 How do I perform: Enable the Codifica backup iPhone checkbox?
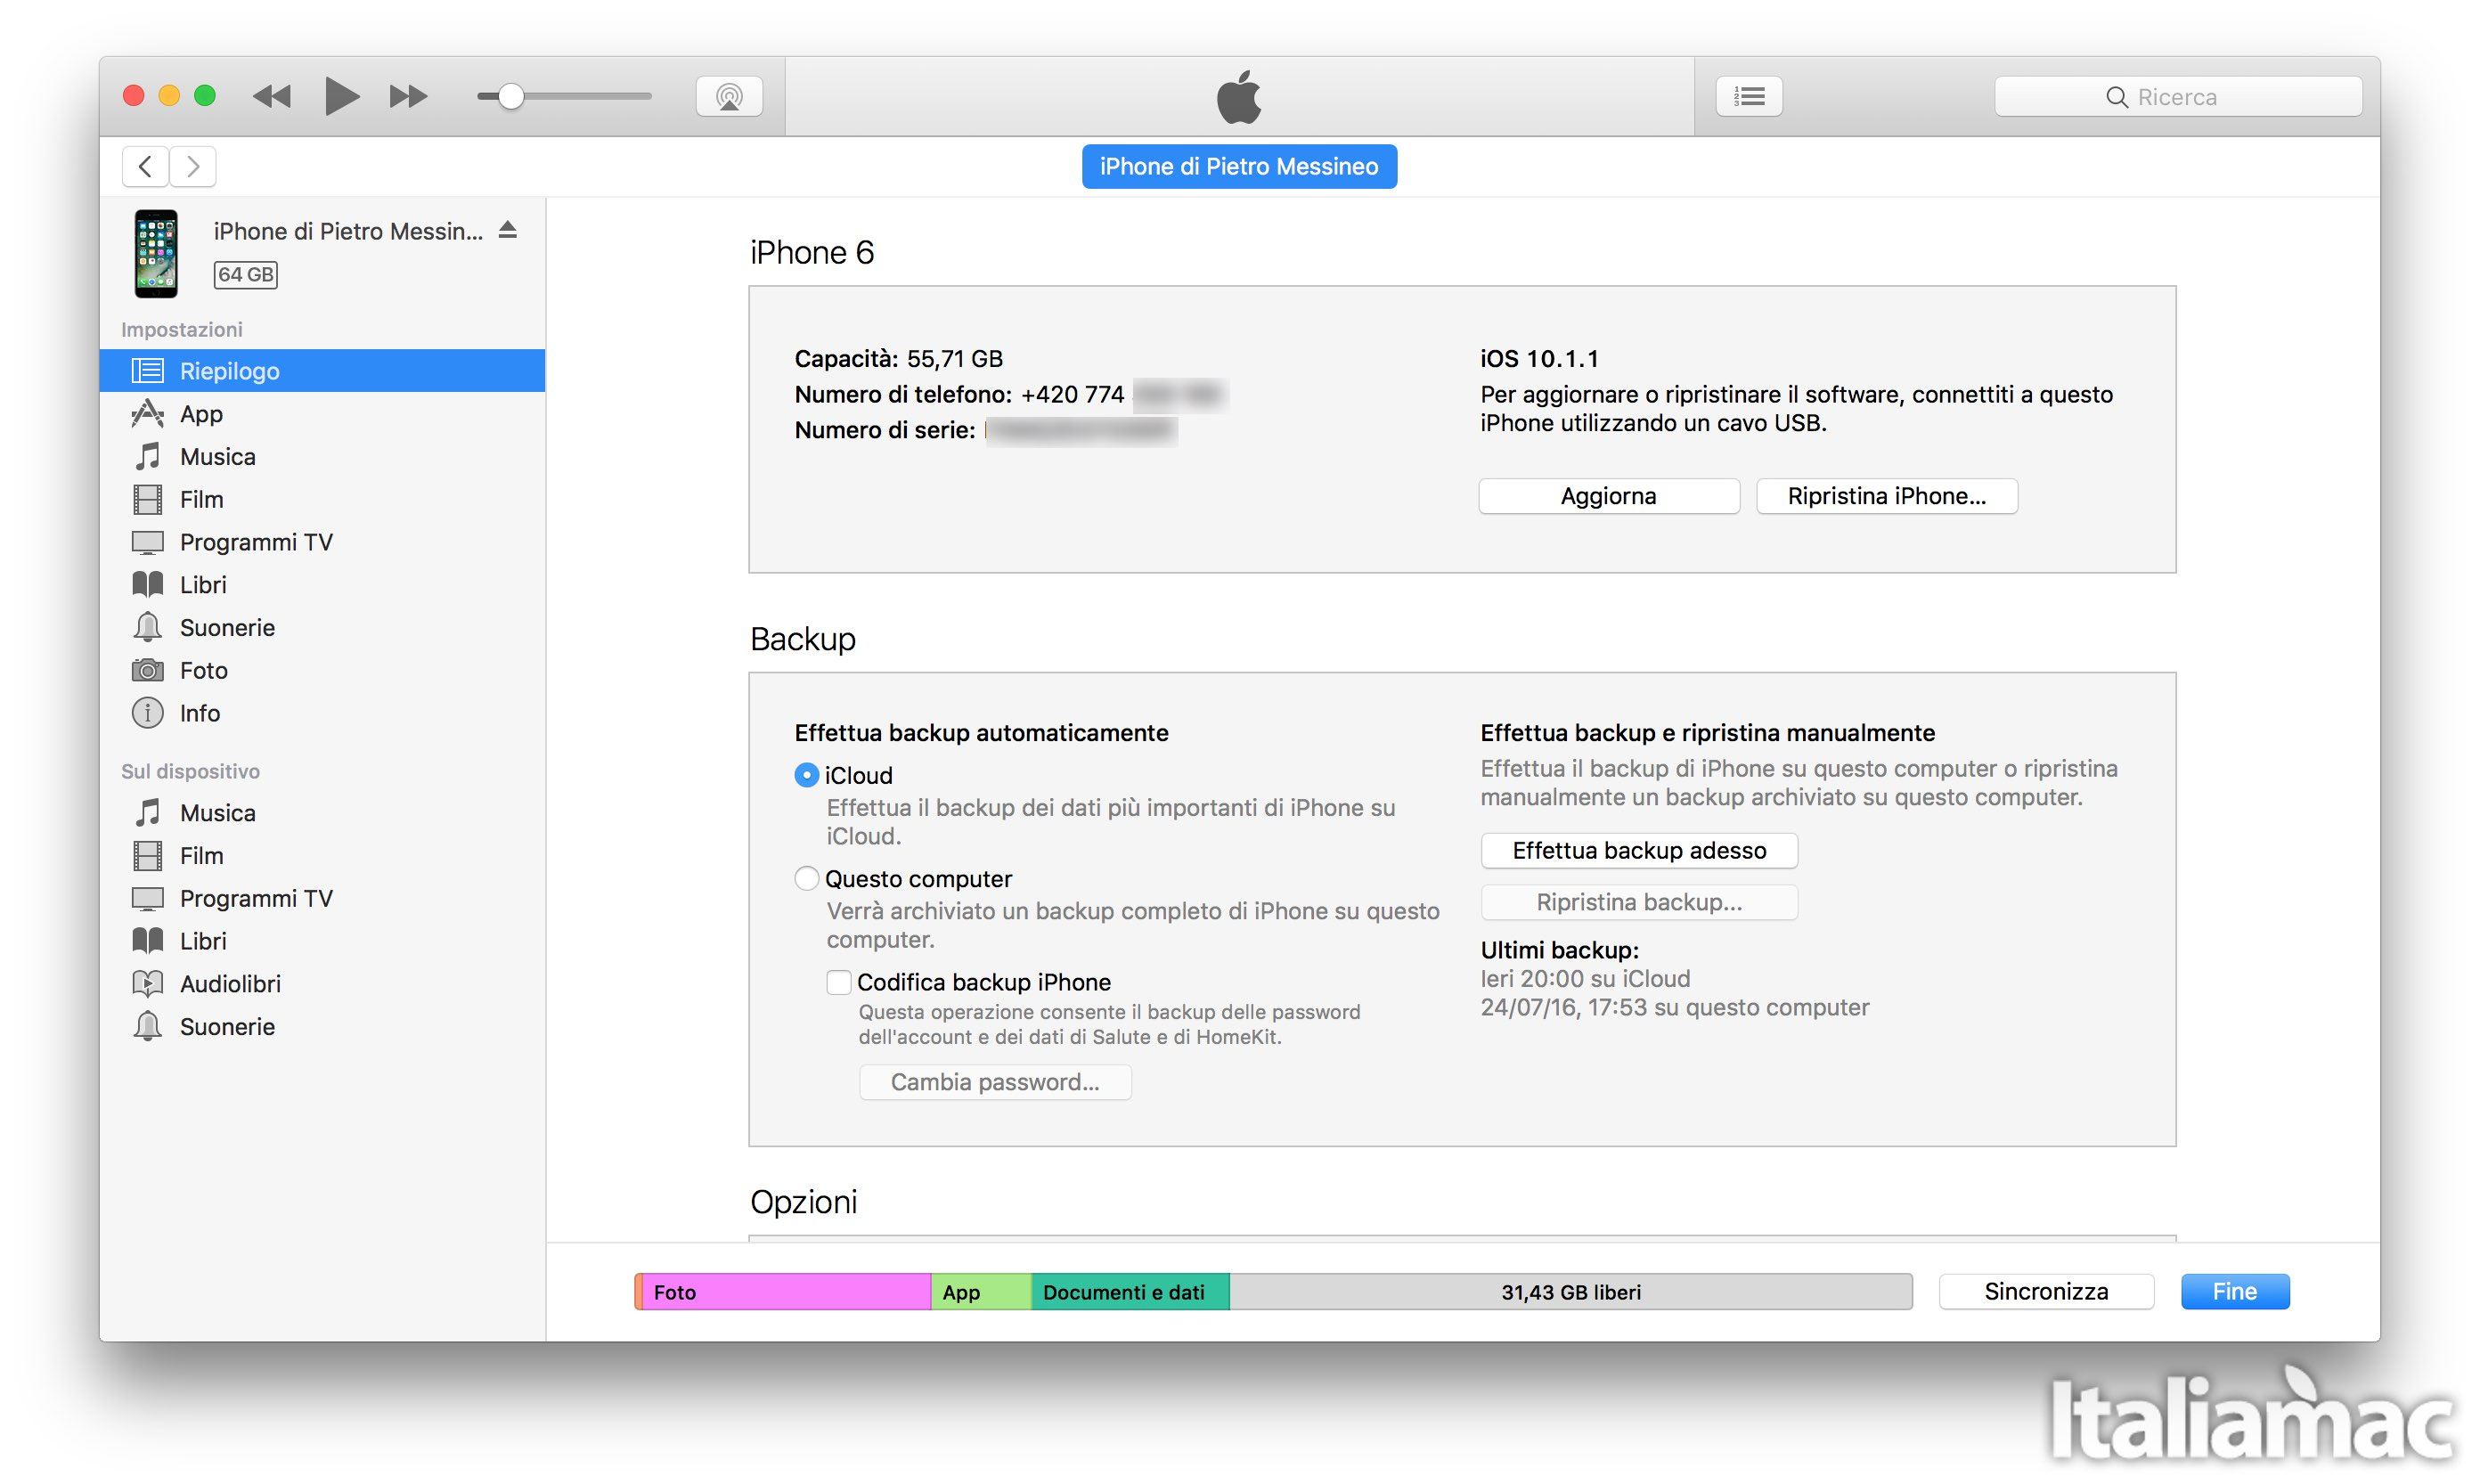pos(838,982)
